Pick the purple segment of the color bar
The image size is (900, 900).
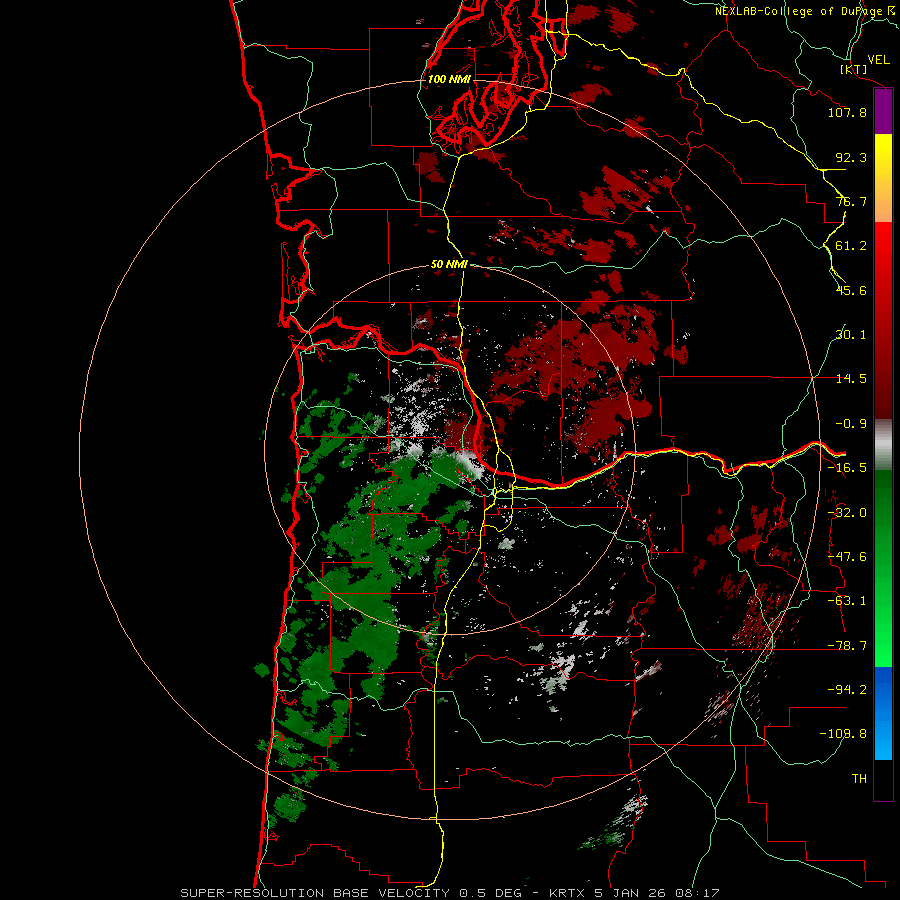pyautogui.click(x=883, y=112)
